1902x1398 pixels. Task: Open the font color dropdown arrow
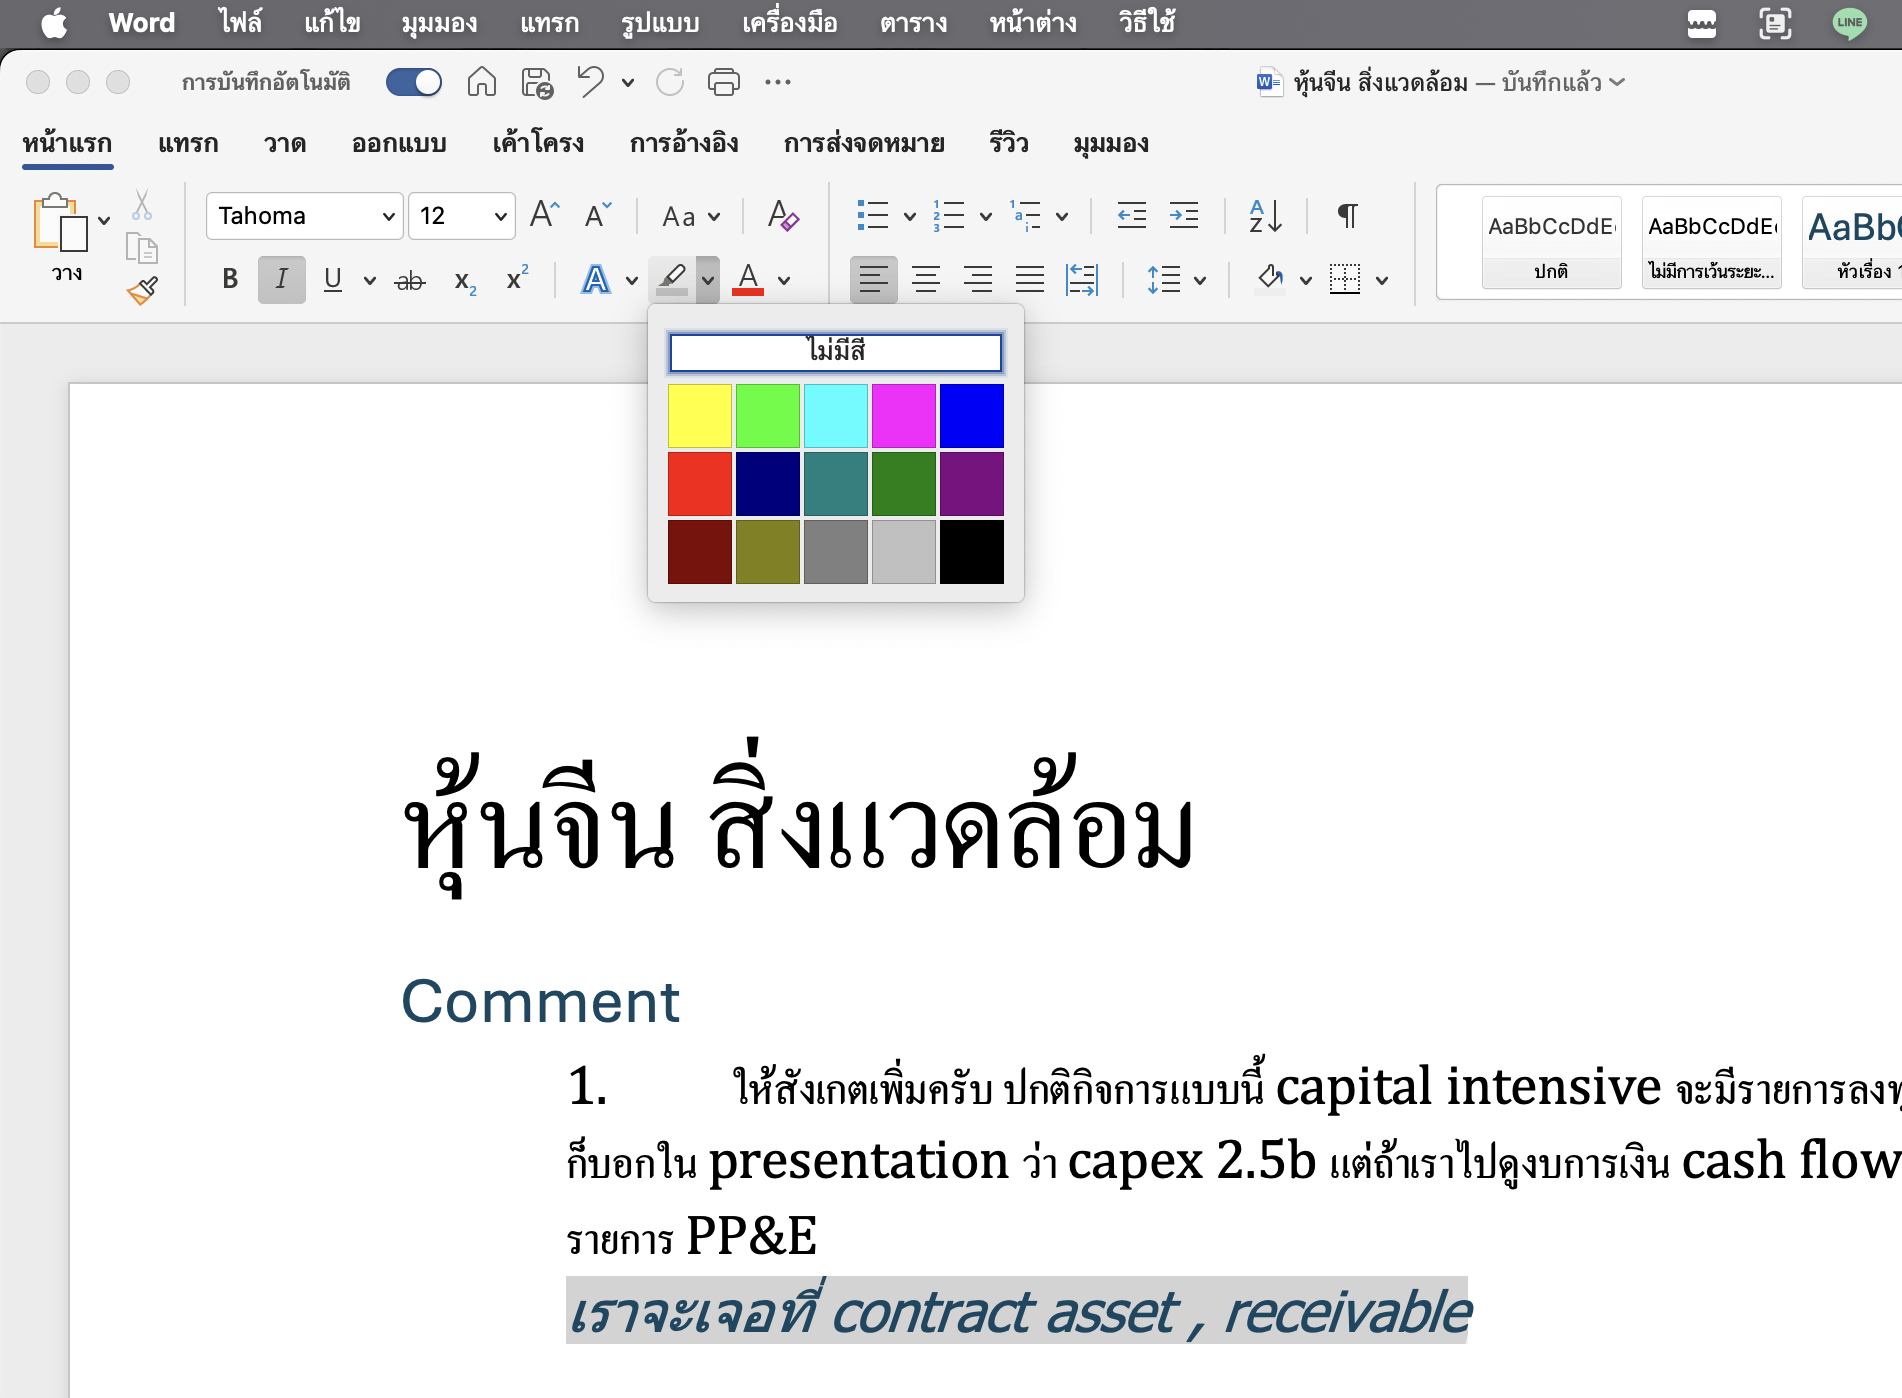click(784, 280)
